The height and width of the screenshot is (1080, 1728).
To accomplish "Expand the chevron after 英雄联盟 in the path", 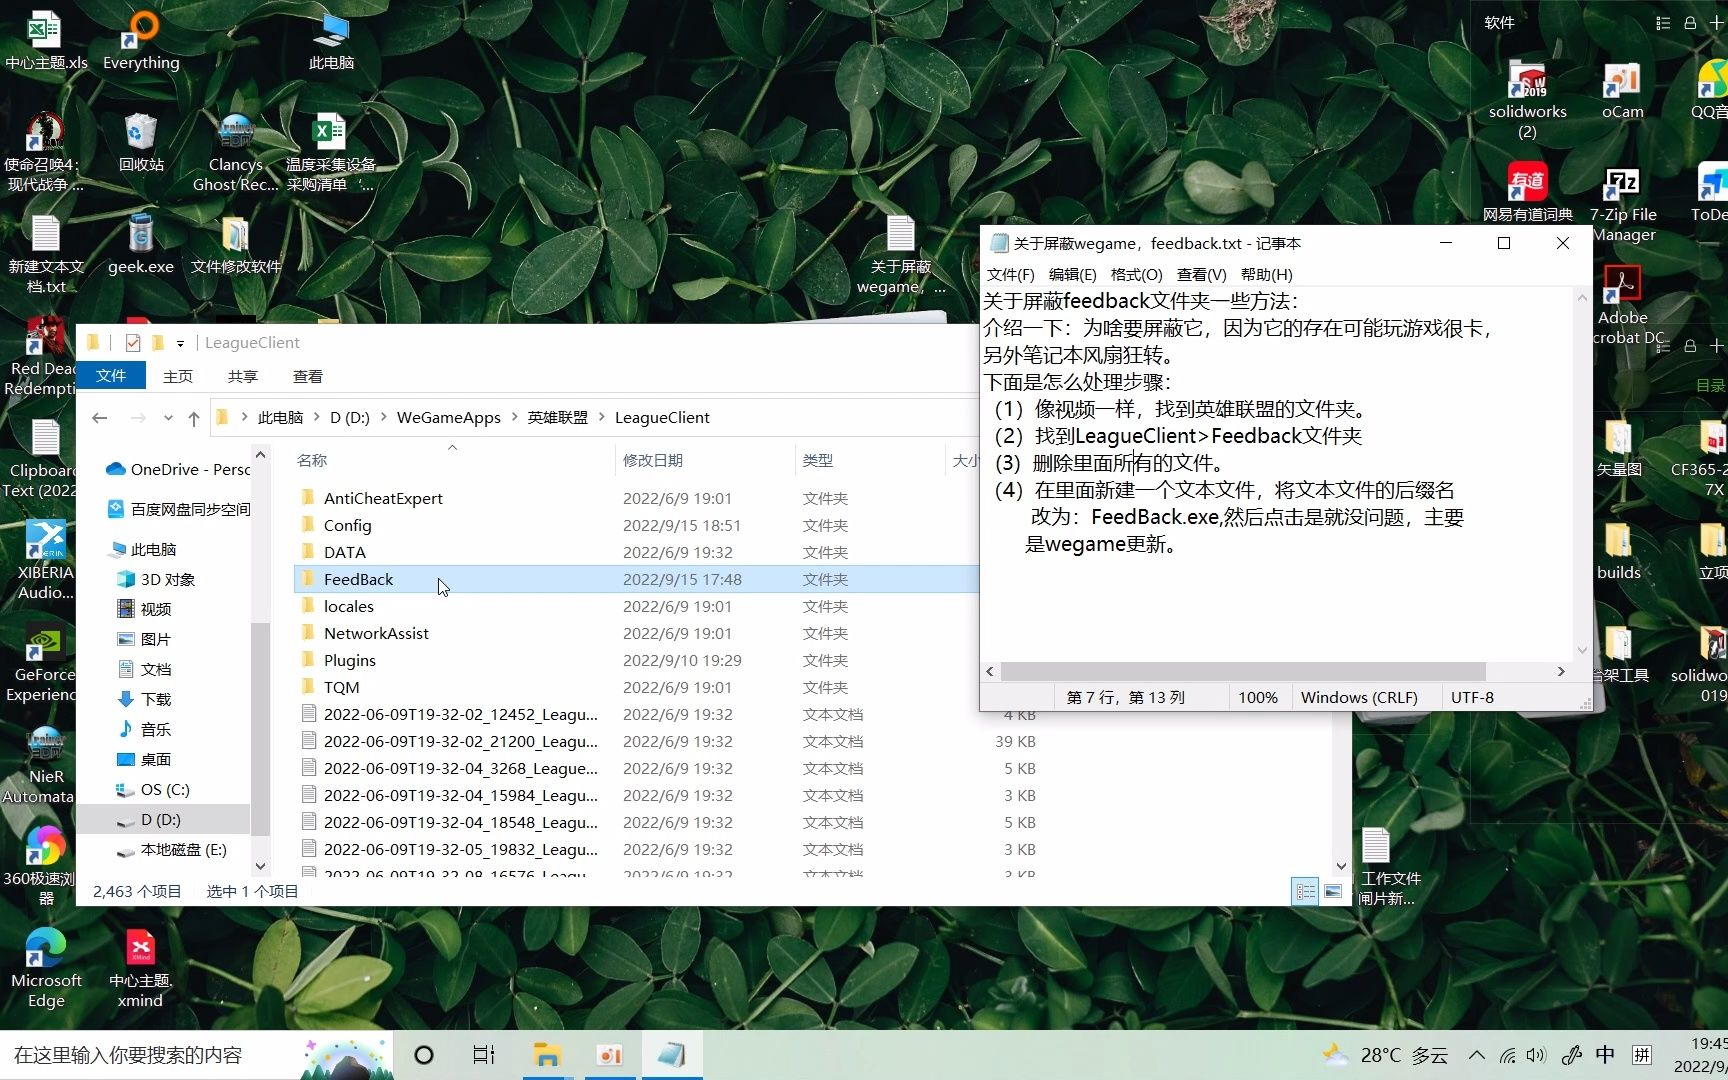I will tap(602, 418).
